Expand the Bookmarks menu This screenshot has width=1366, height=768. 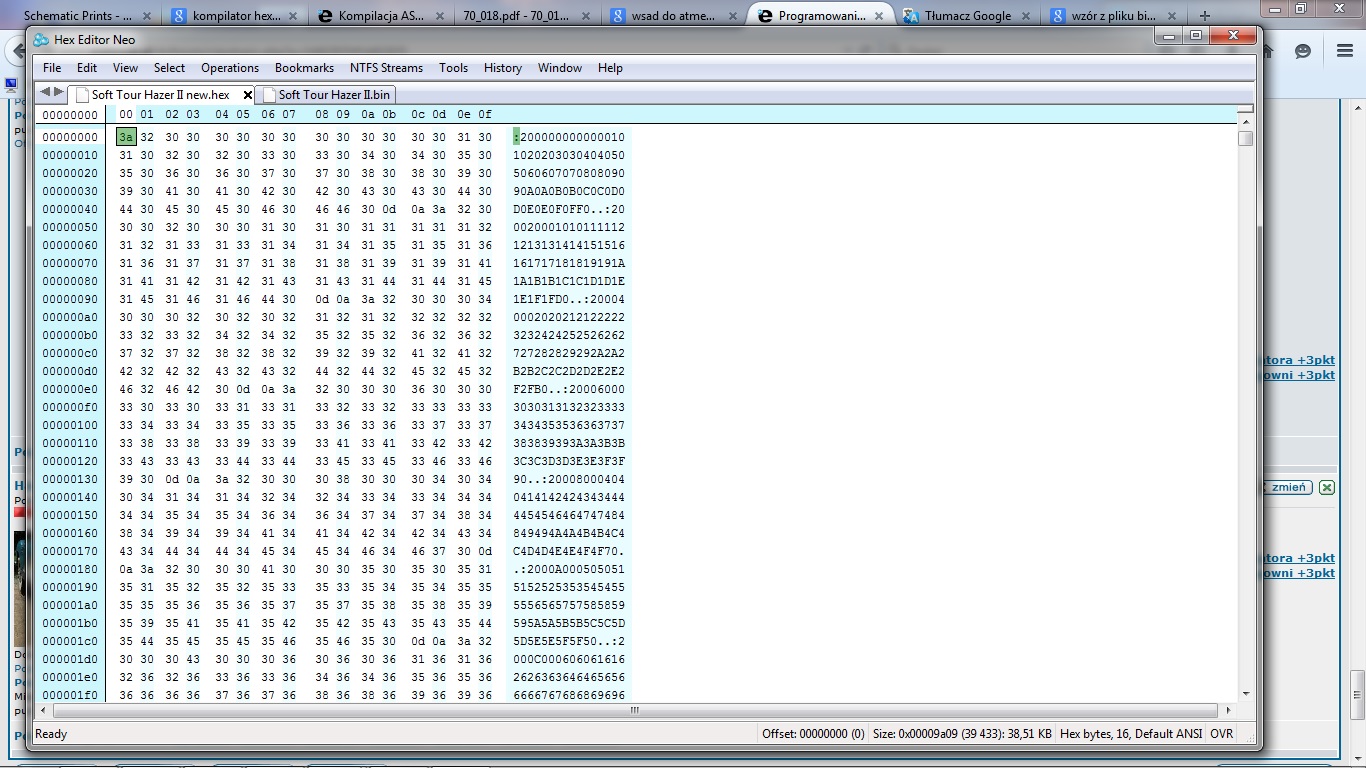[304, 68]
